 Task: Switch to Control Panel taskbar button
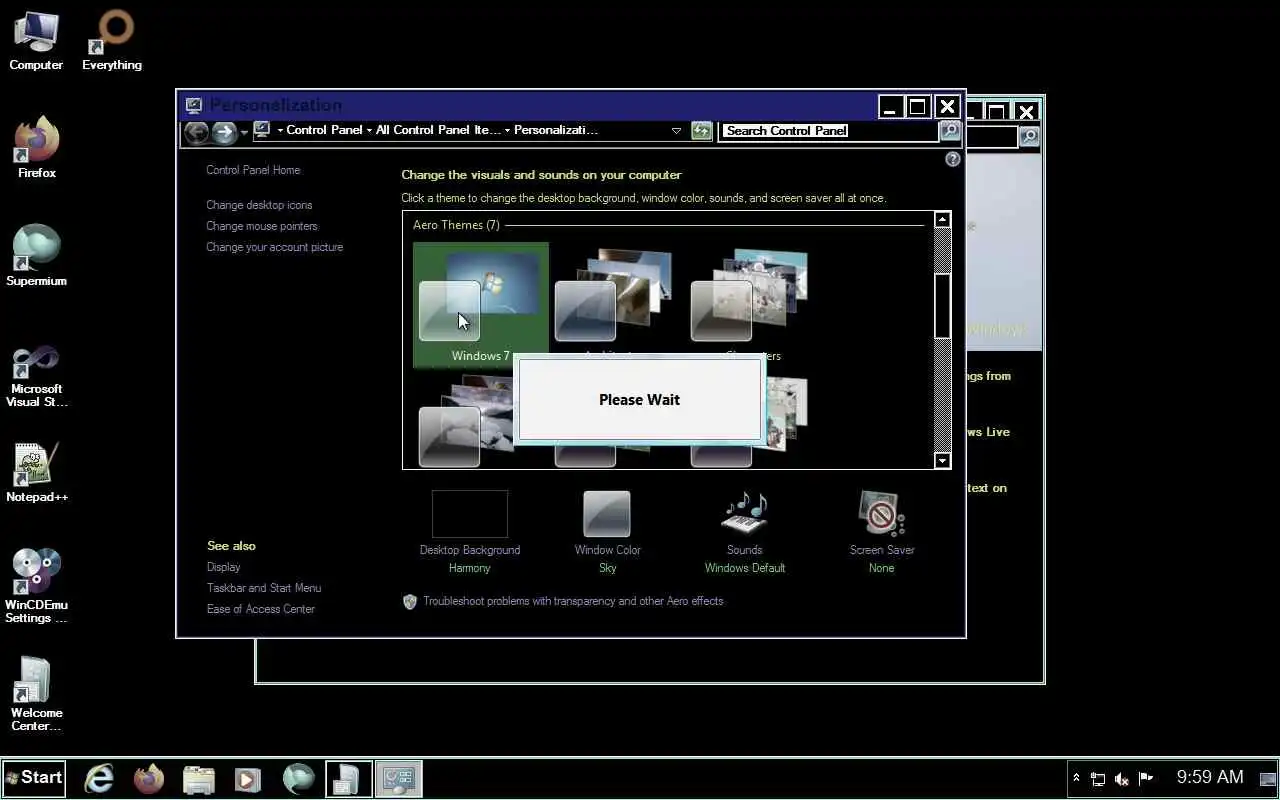(399, 779)
